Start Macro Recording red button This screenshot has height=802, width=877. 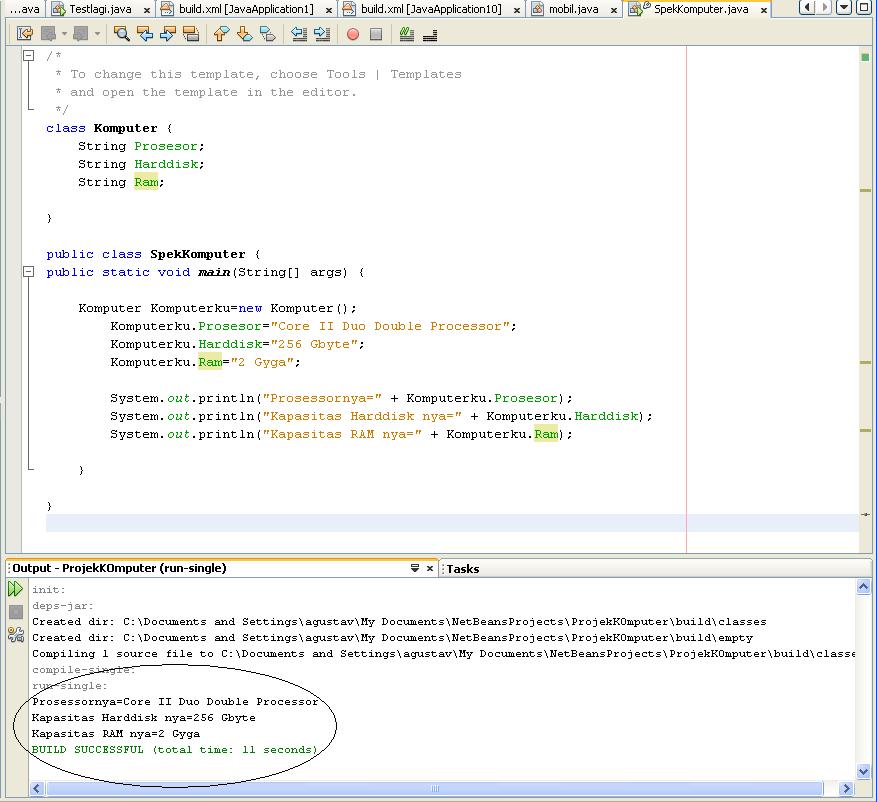(x=352, y=35)
